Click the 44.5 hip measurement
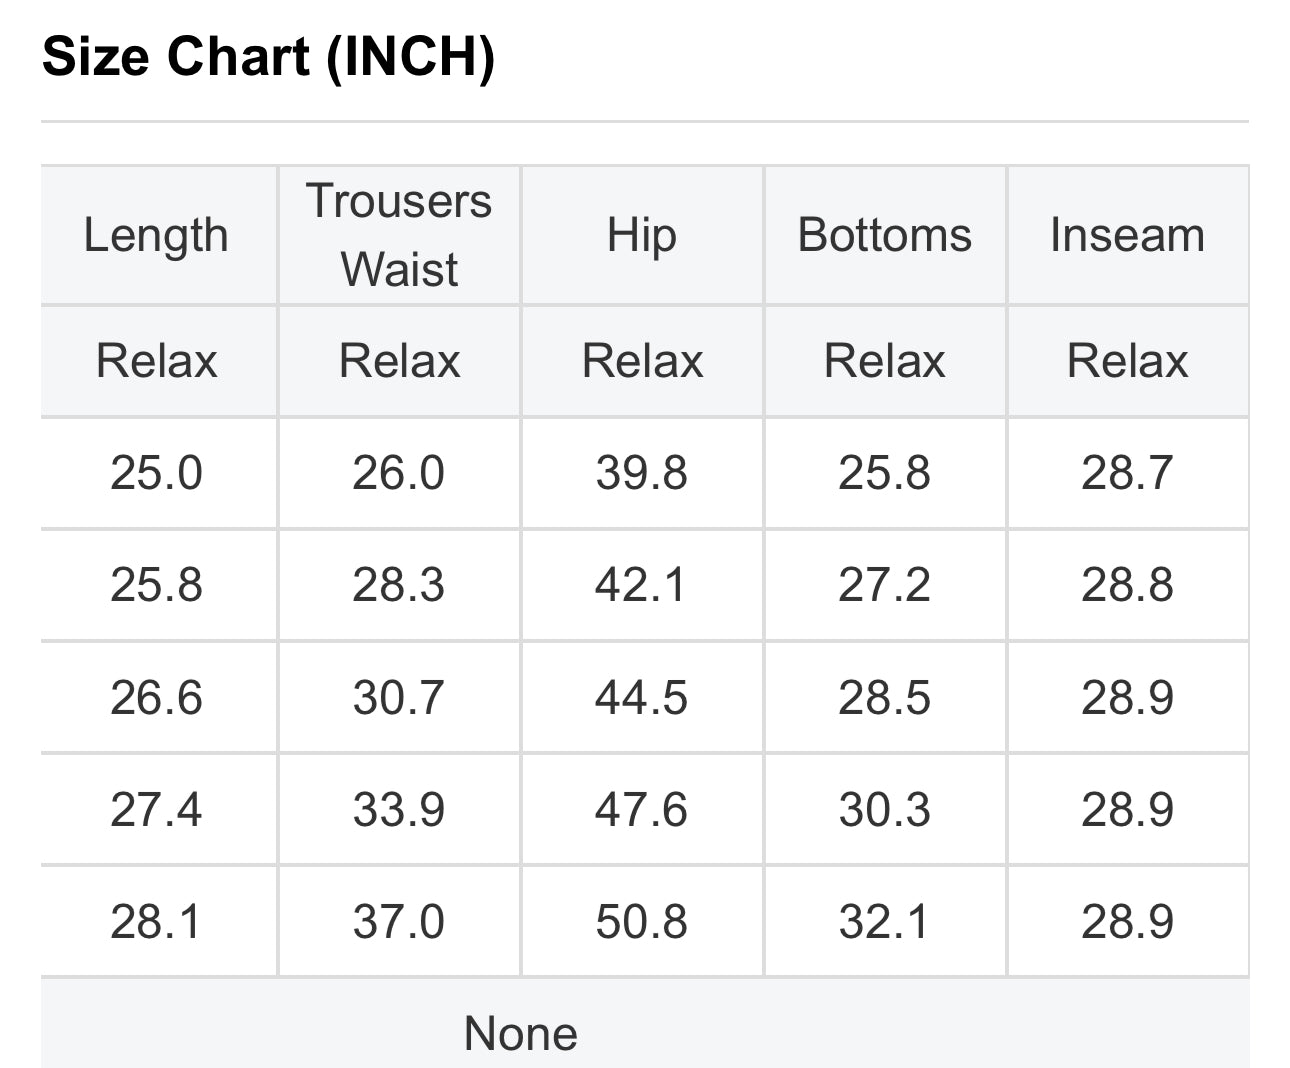This screenshot has height=1068, width=1290. click(642, 697)
